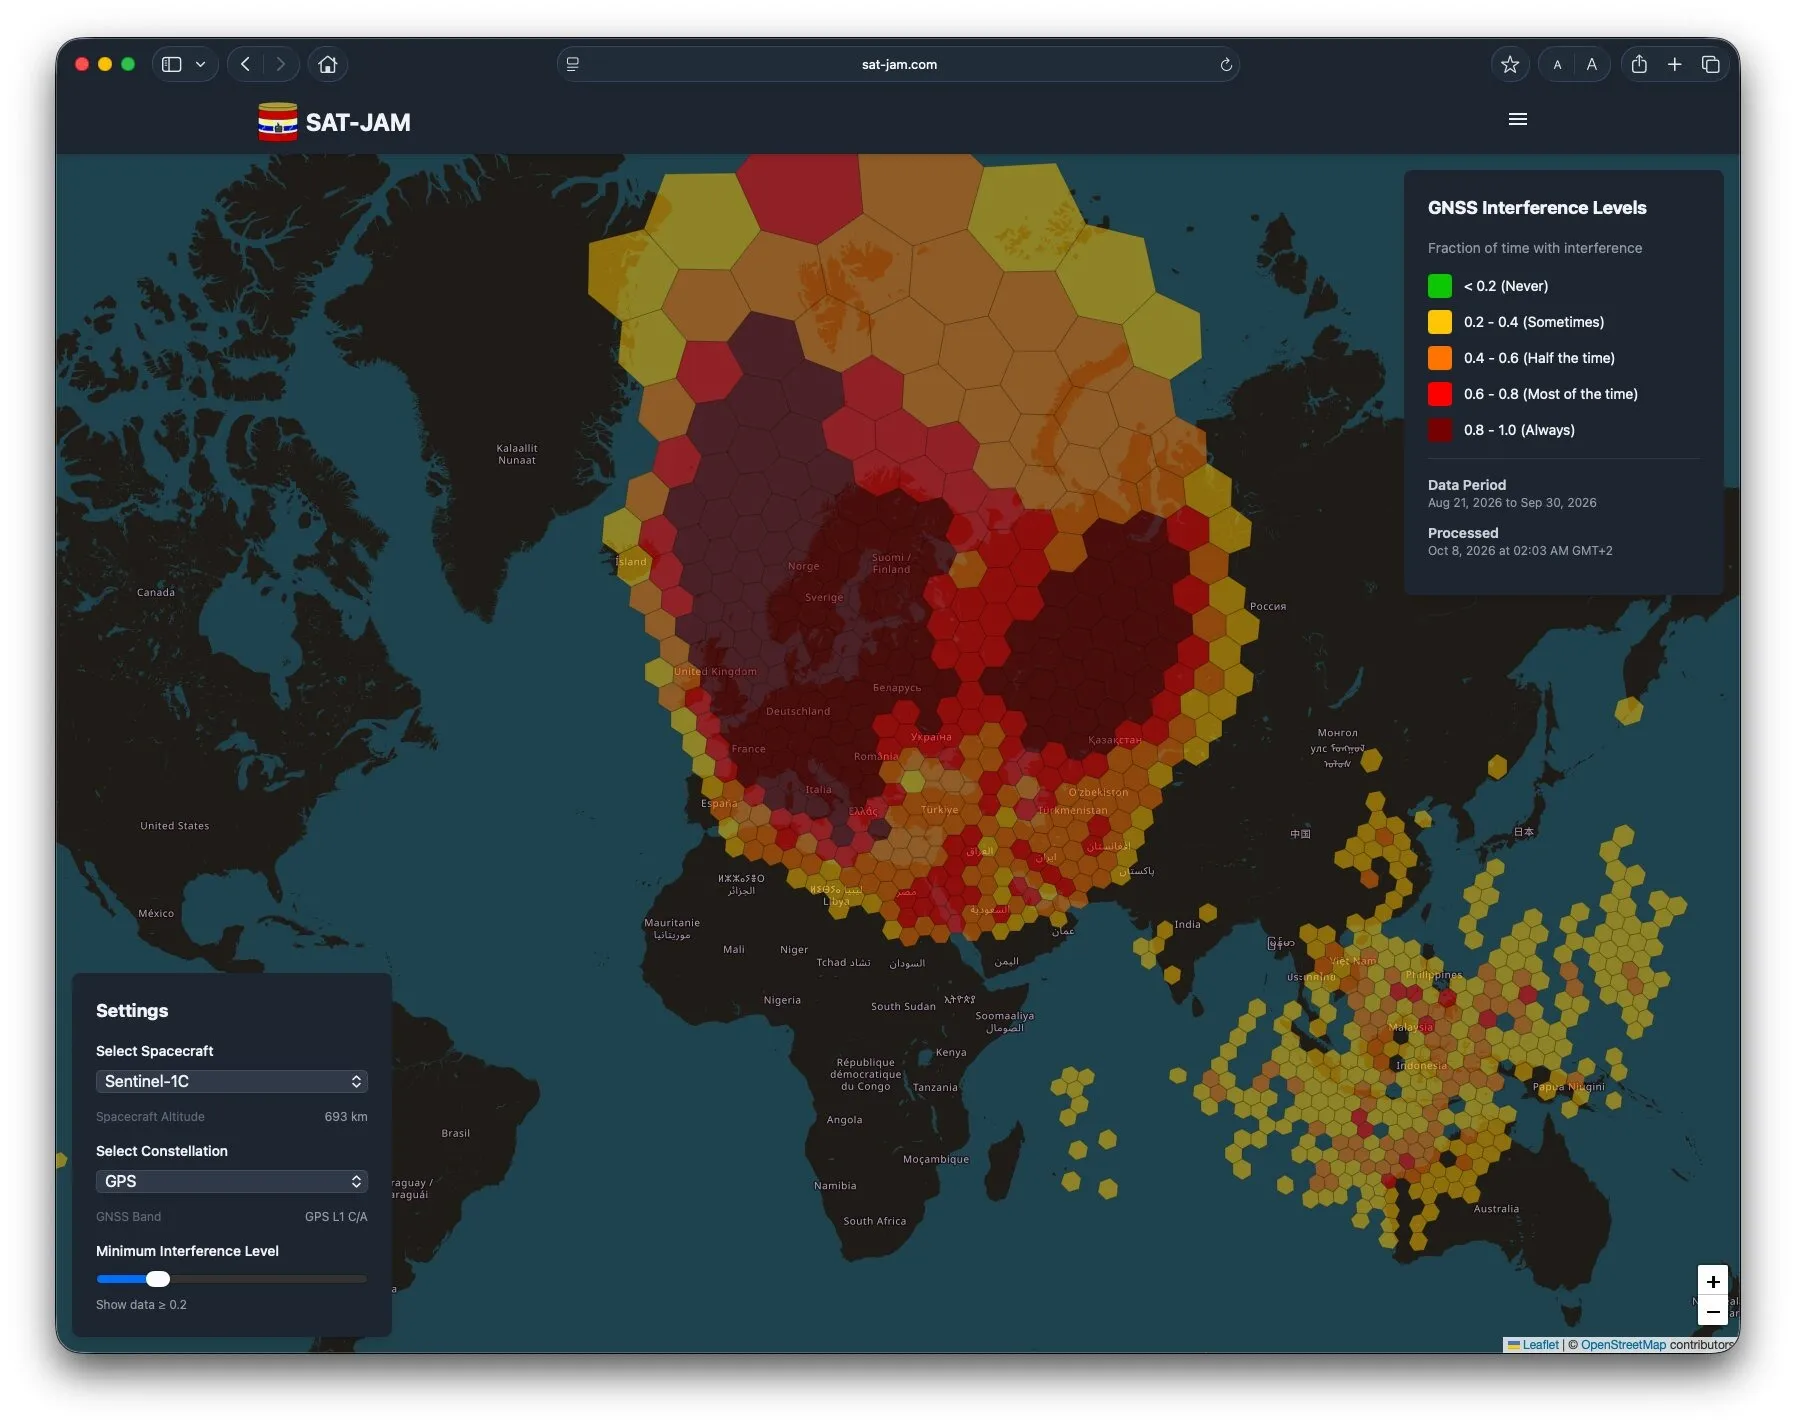Image resolution: width=1796 pixels, height=1427 pixels.
Task: Reload the page with the refresh icon
Action: [1226, 65]
